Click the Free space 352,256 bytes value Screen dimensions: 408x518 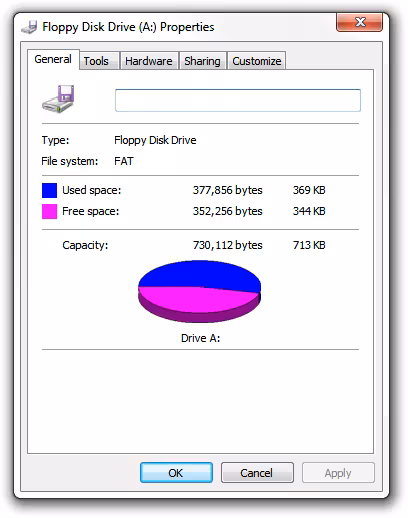[228, 211]
